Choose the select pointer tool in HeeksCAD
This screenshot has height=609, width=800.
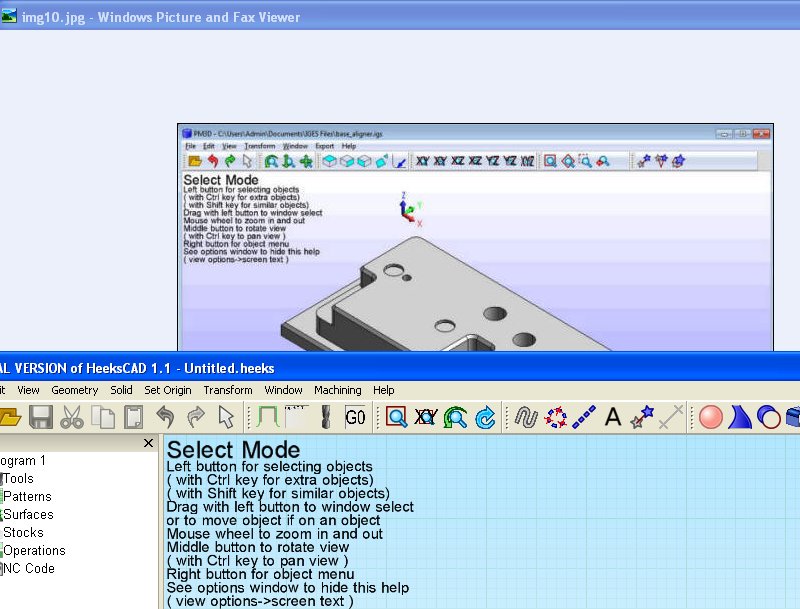[x=226, y=417]
